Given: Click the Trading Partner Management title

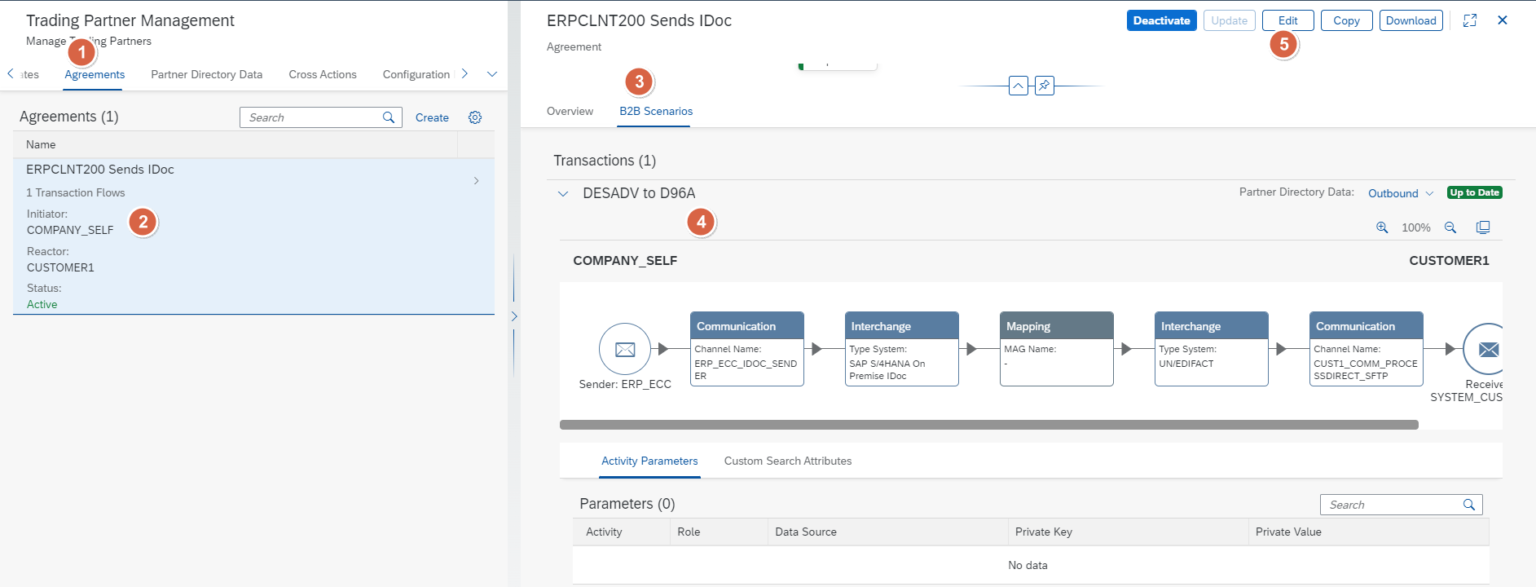Looking at the screenshot, I should (x=130, y=20).
